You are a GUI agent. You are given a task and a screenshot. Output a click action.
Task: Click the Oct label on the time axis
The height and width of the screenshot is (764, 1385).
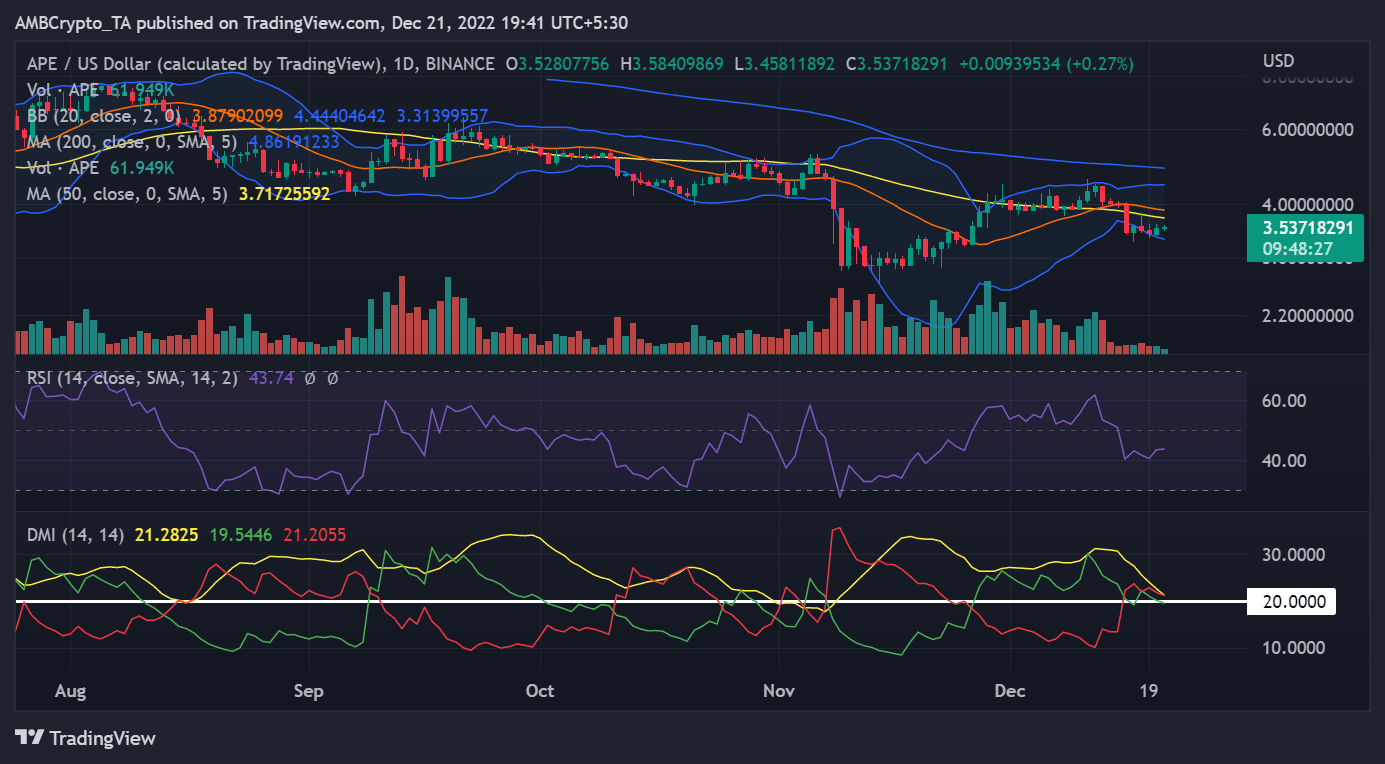click(x=540, y=691)
